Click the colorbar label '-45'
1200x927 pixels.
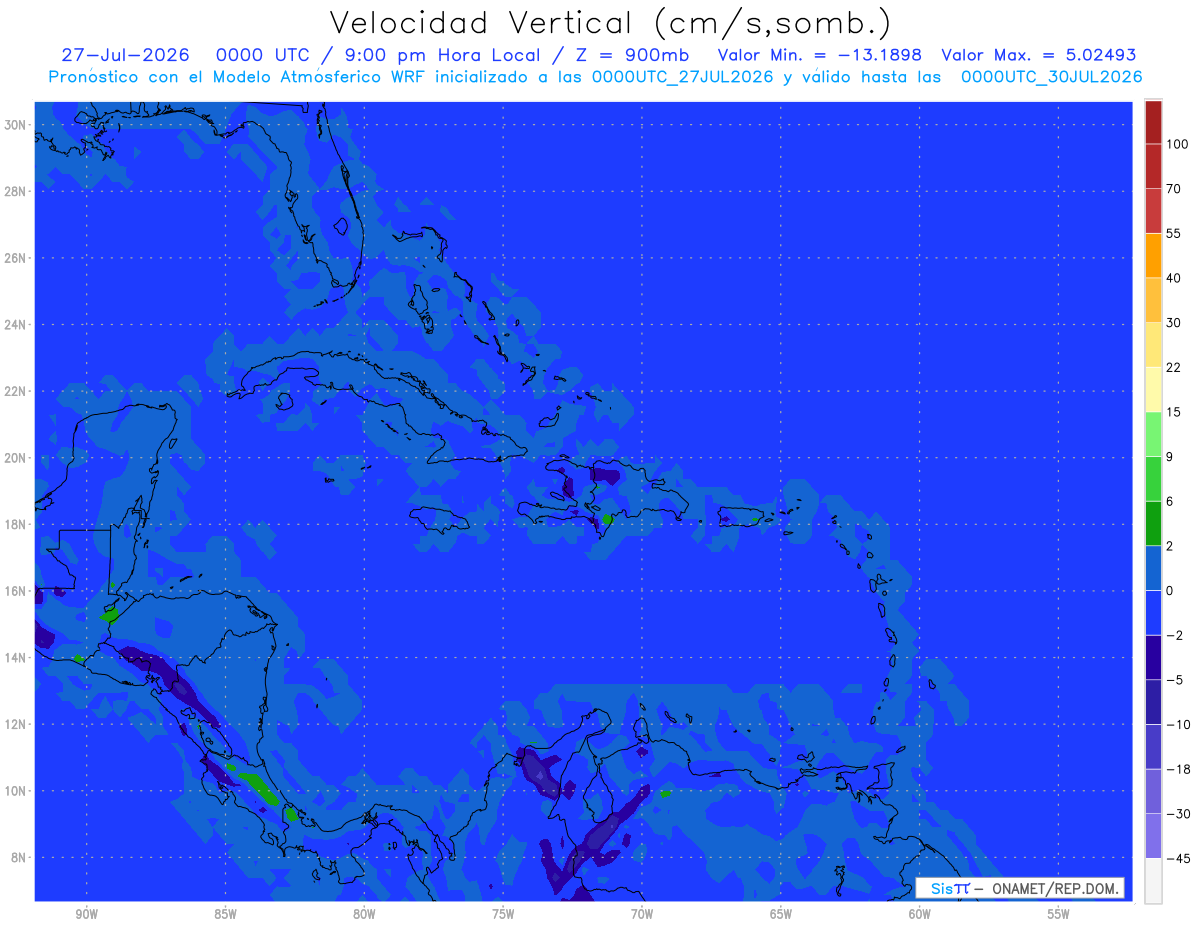[1177, 858]
